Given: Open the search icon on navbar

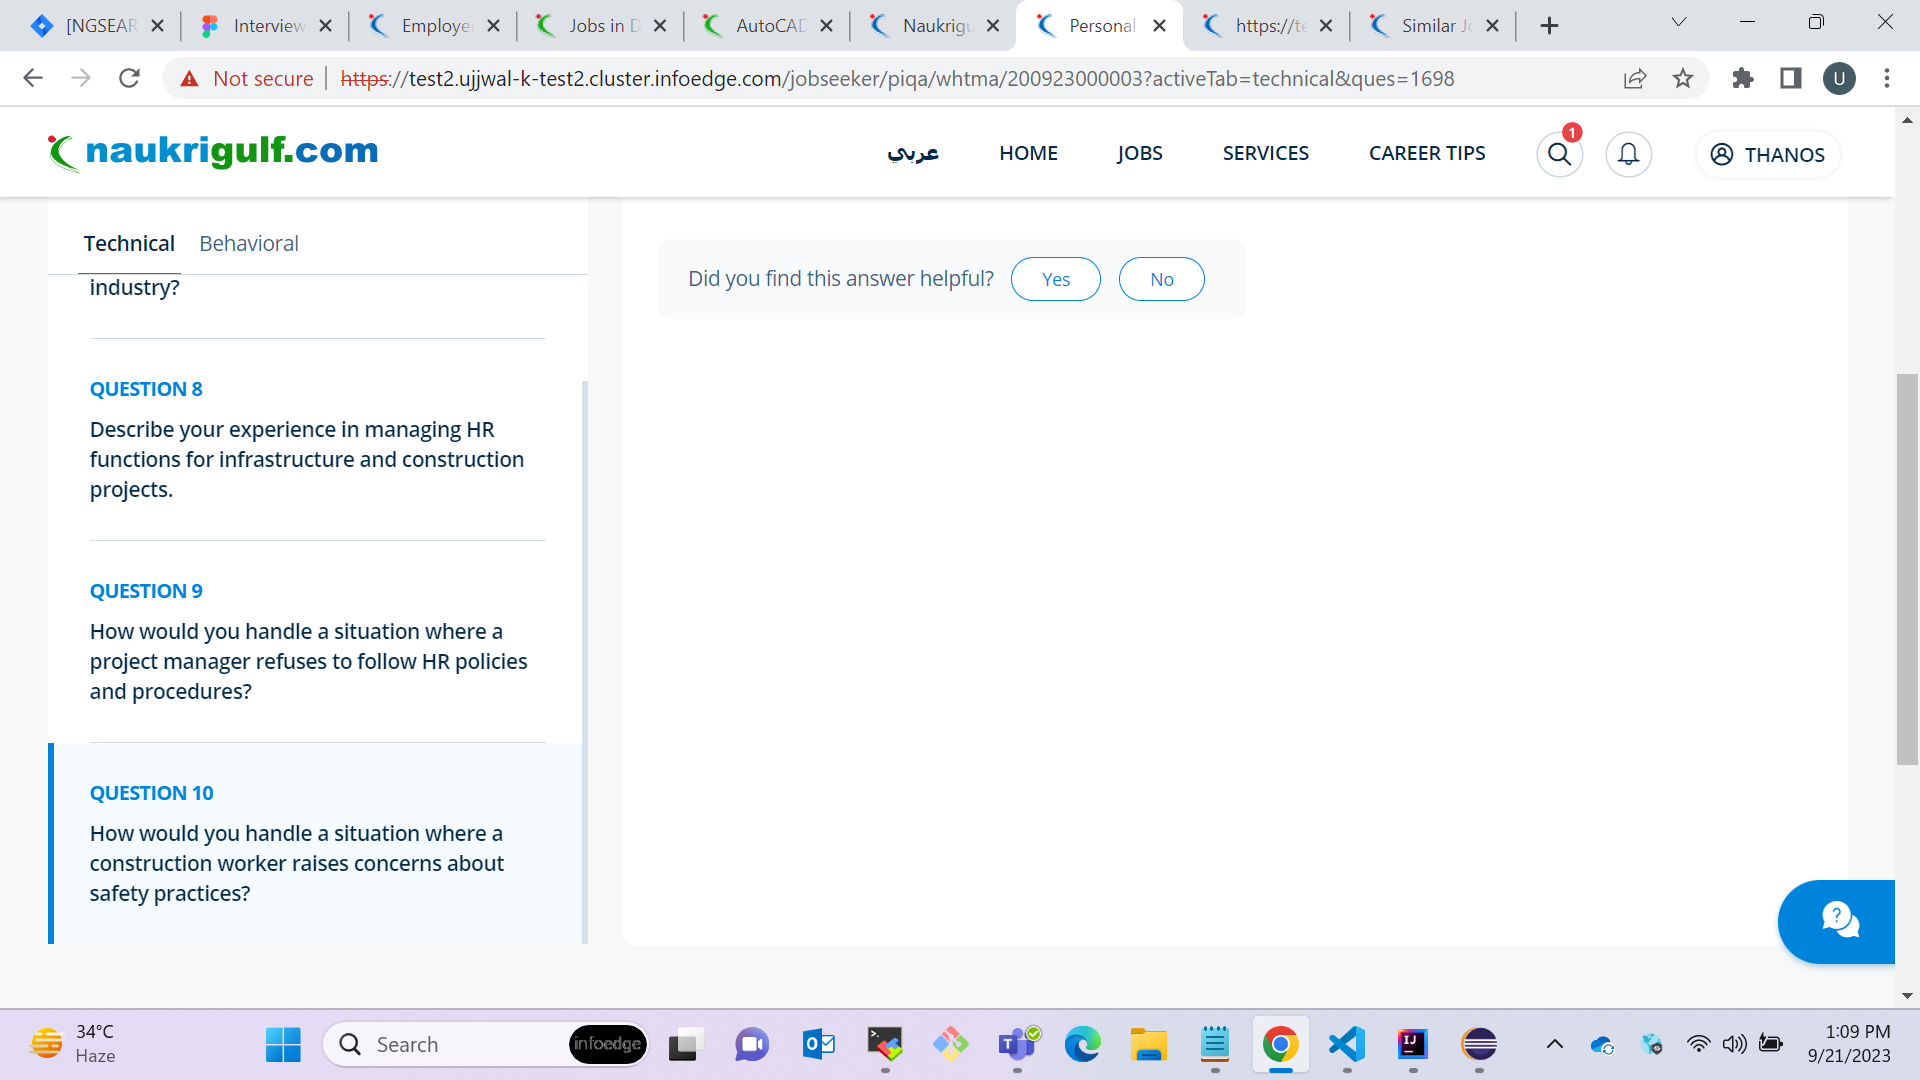Looking at the screenshot, I should (x=1560, y=154).
